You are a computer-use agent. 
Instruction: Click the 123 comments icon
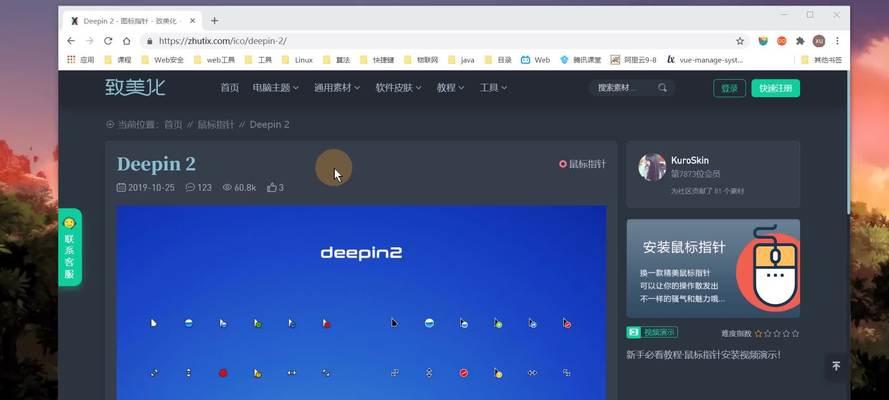coord(190,188)
